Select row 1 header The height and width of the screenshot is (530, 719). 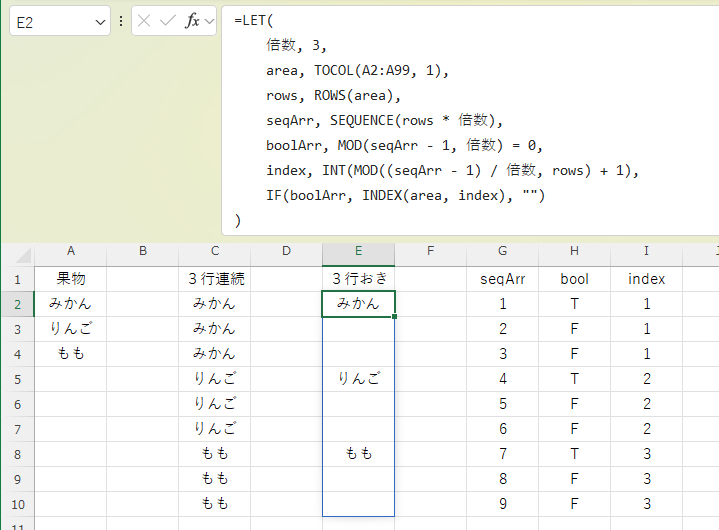17,279
